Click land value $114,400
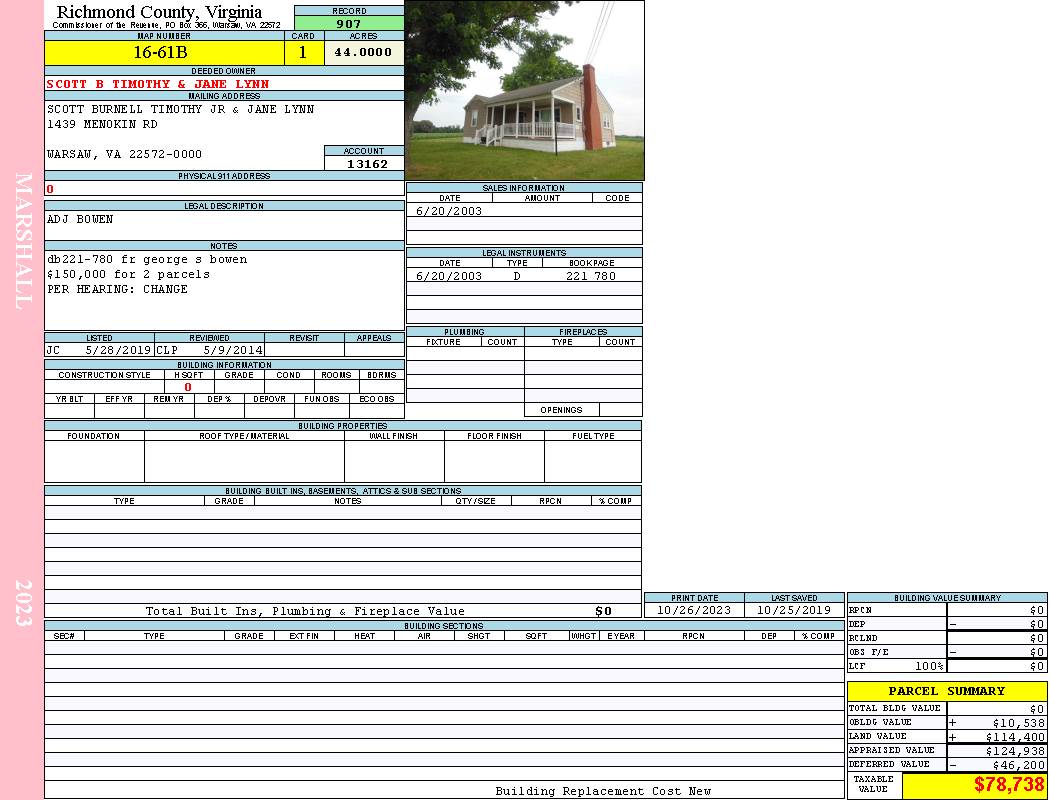The image size is (1050, 800). 1015,737
